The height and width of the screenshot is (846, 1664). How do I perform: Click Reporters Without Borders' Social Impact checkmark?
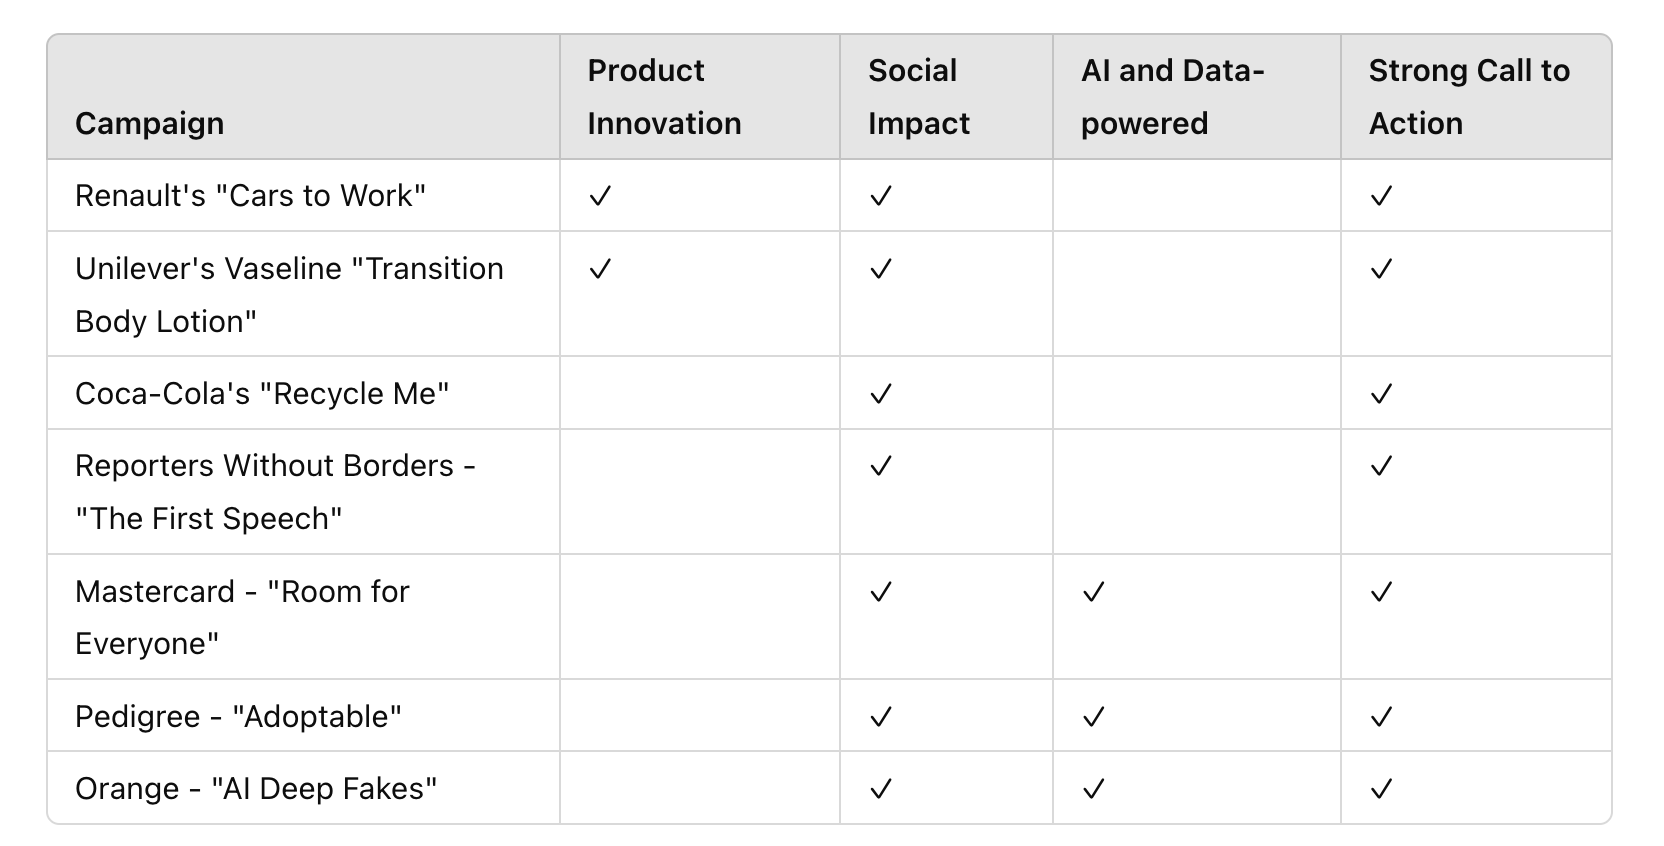[880, 466]
